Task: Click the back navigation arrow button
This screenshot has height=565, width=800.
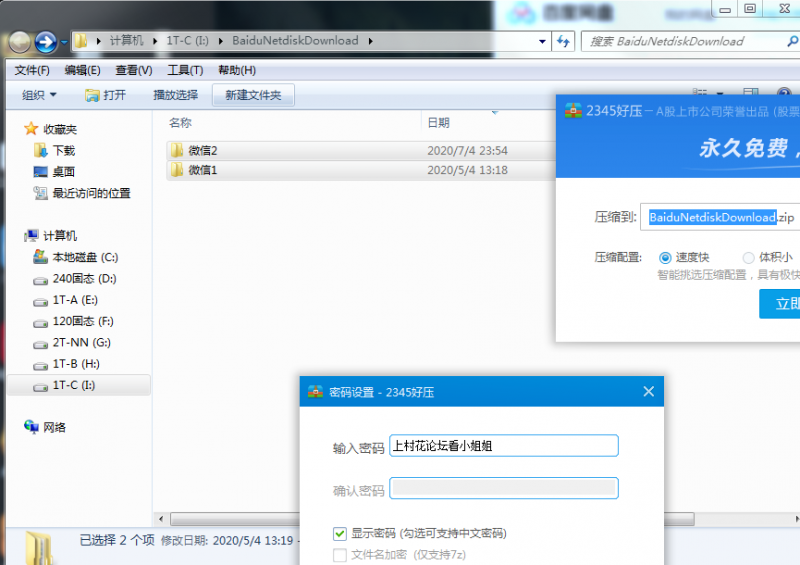Action: pos(20,42)
